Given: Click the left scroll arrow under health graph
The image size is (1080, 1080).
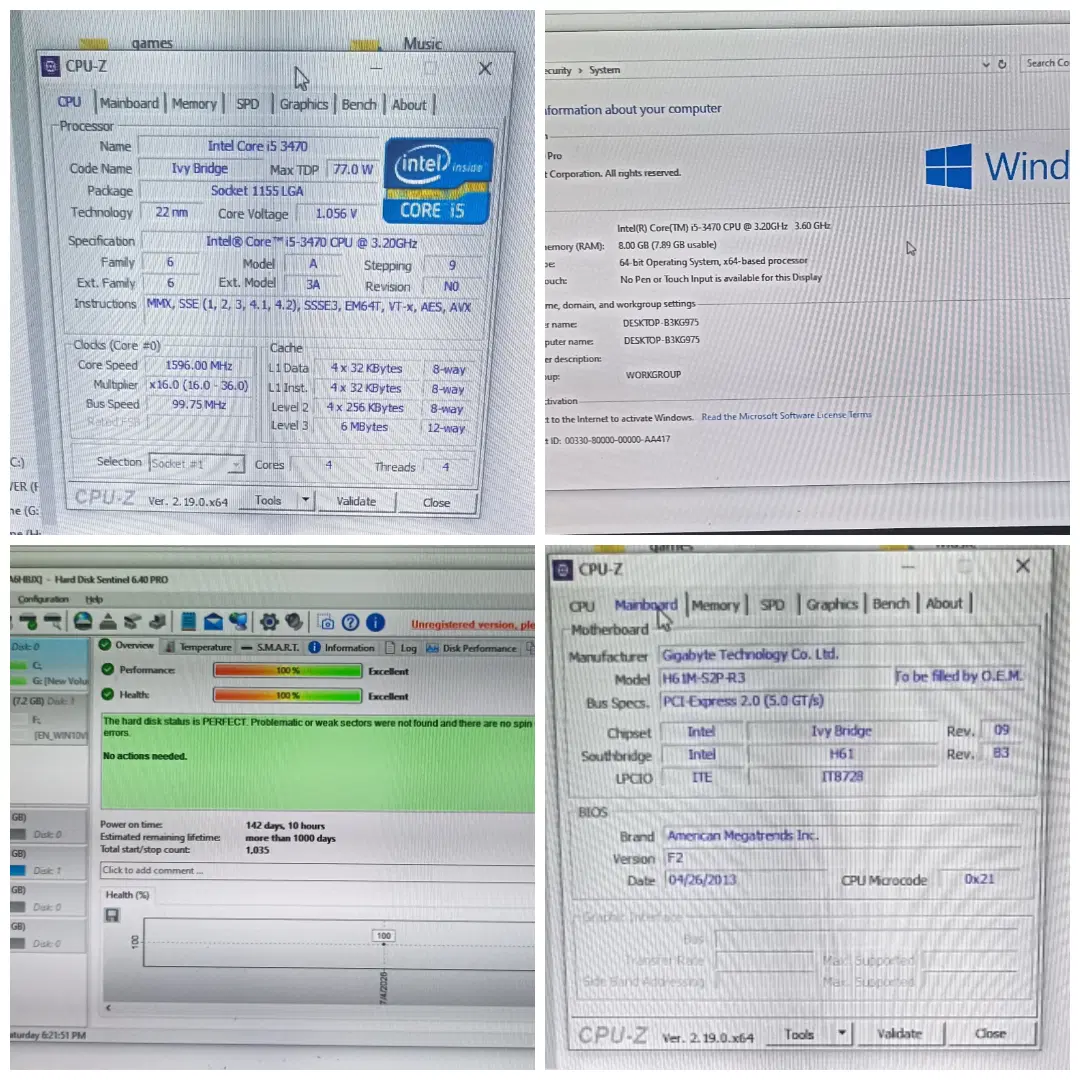Looking at the screenshot, I should point(108,1008).
